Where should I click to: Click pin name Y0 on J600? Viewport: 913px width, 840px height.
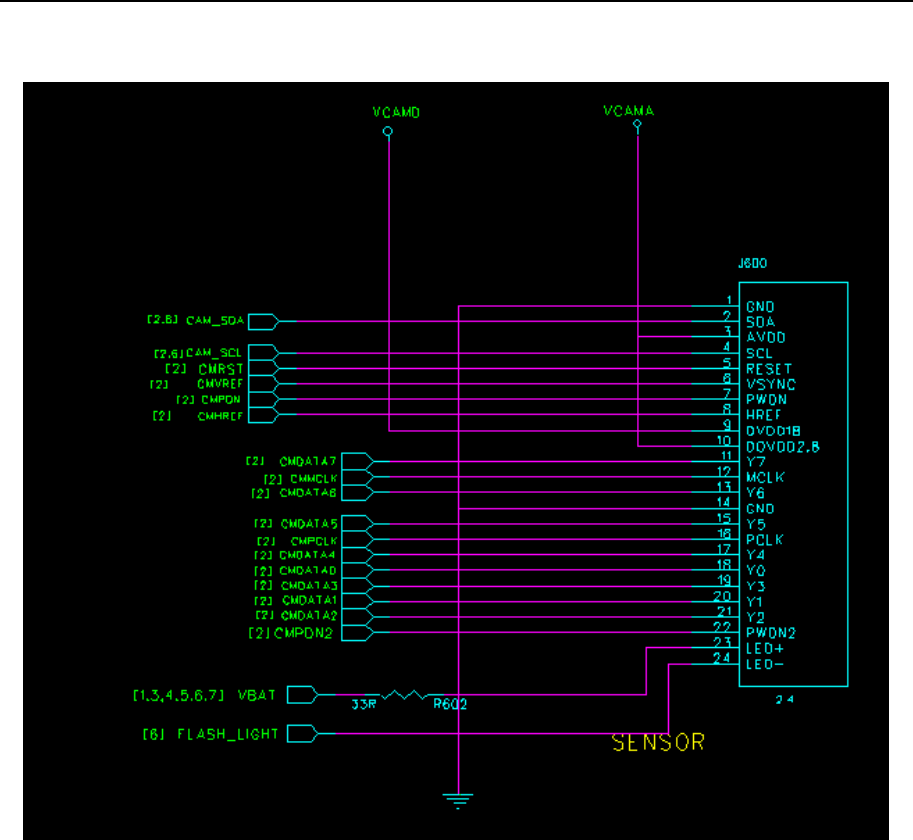point(756,570)
